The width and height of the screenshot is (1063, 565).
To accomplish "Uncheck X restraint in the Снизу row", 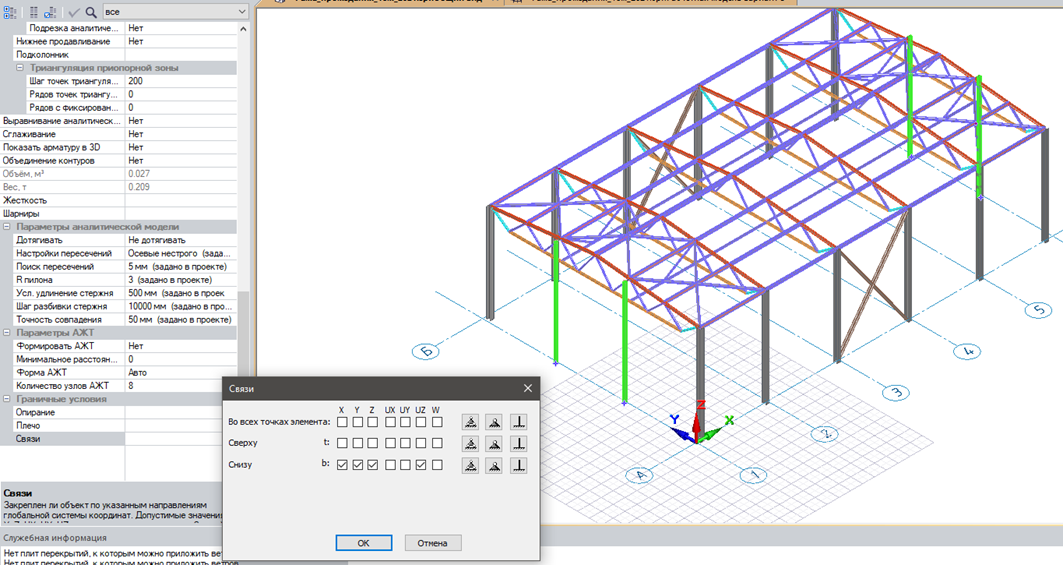I will point(342,465).
